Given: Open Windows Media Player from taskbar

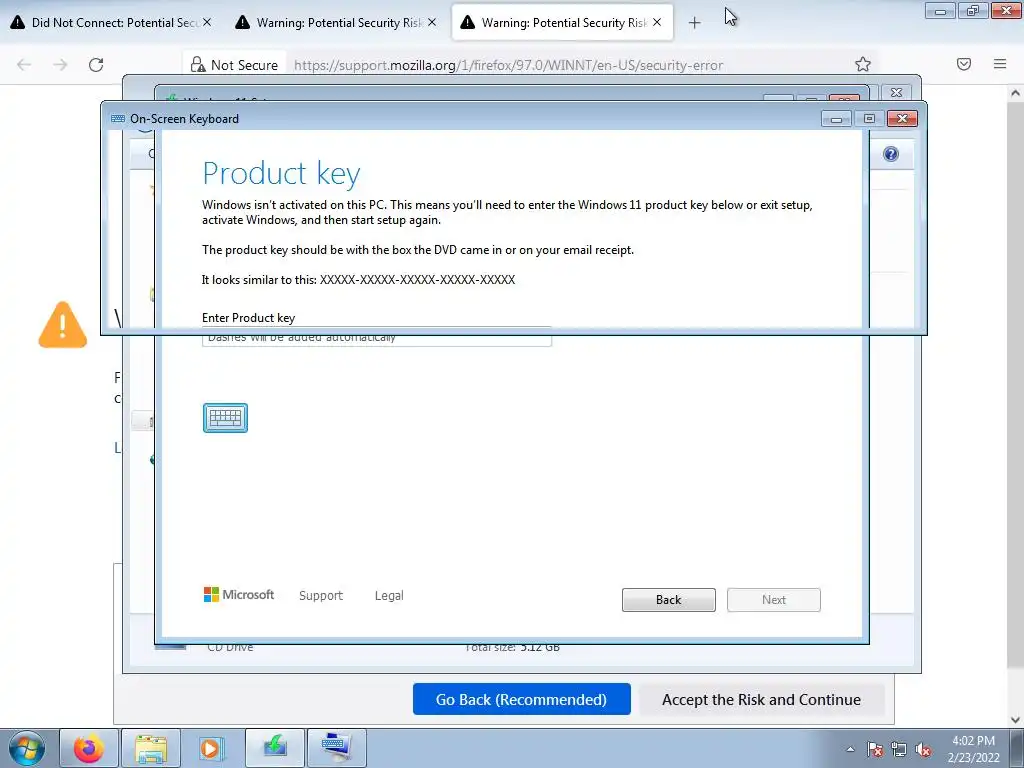Looking at the screenshot, I should (210, 748).
